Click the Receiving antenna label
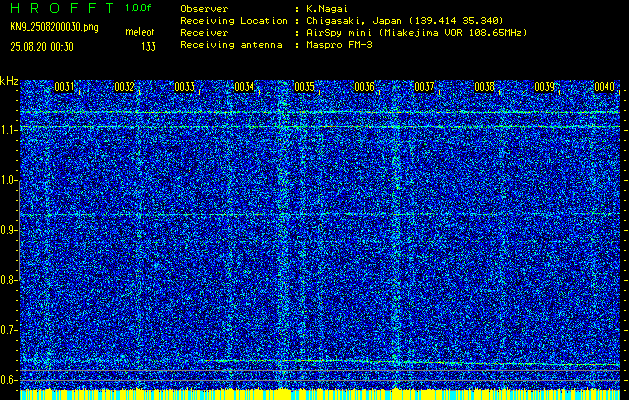The height and width of the screenshot is (400, 629). click(231, 45)
